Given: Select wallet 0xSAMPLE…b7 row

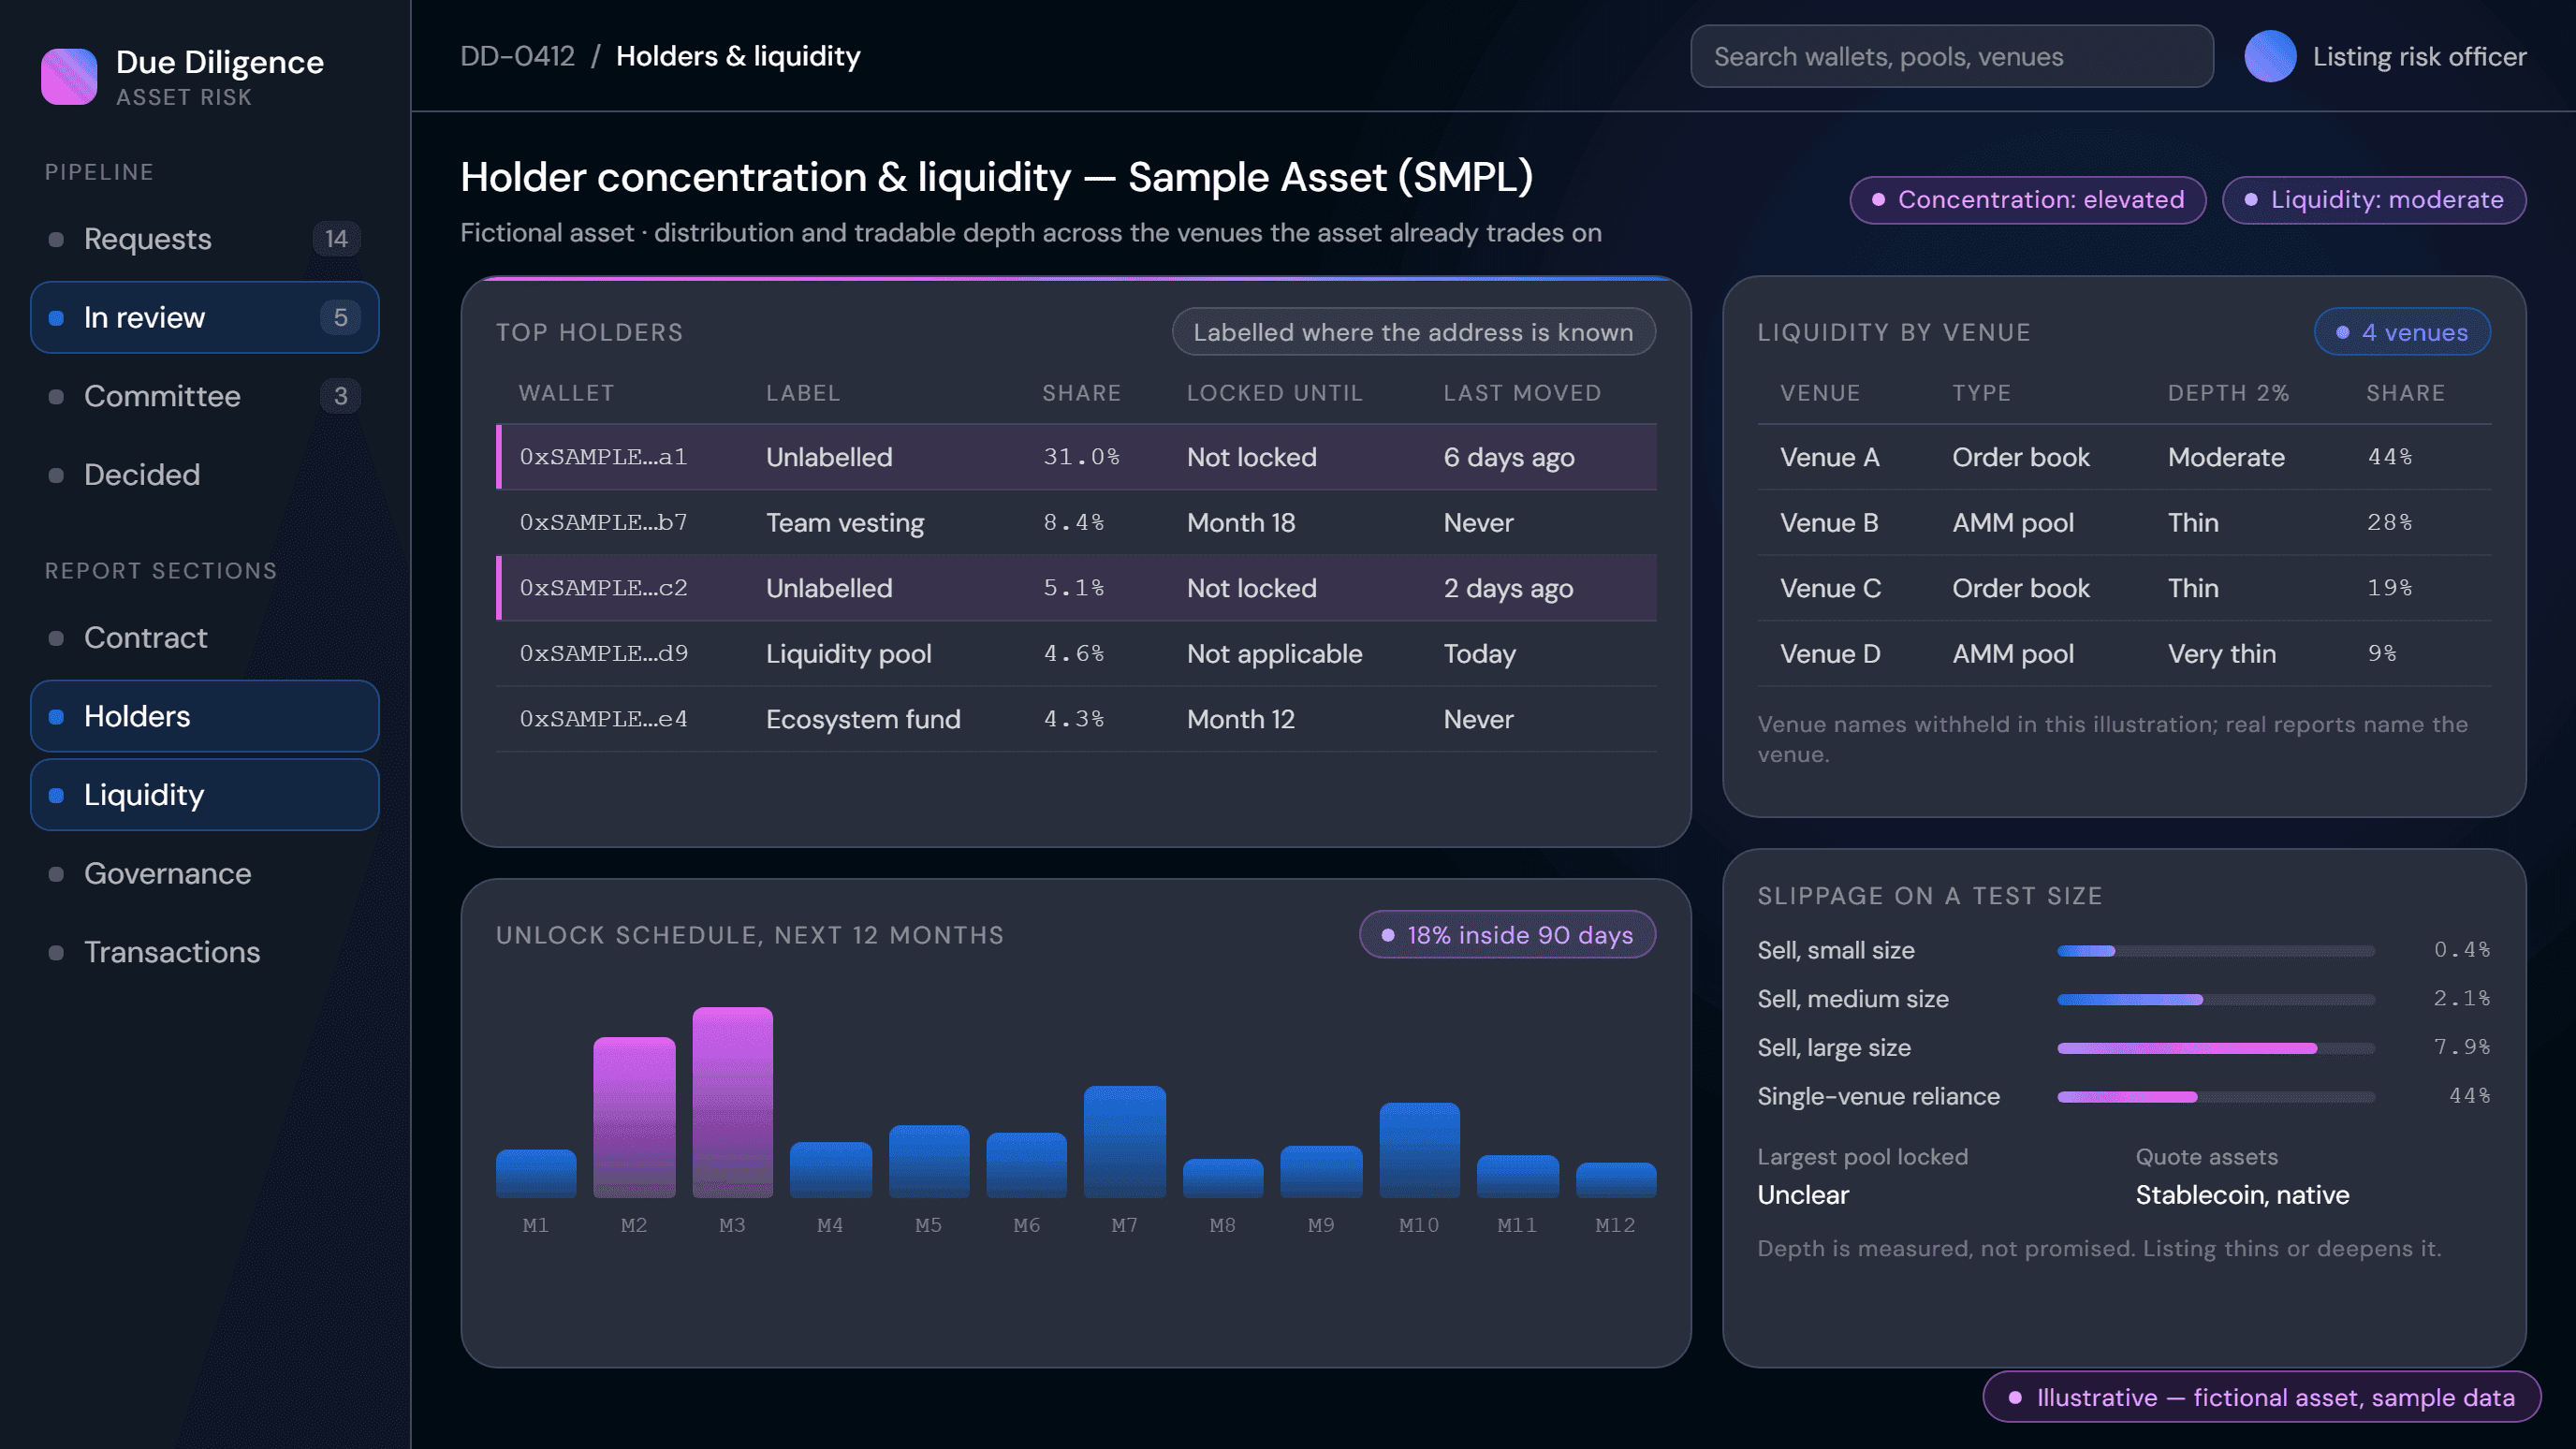Looking at the screenshot, I should point(1076,523).
